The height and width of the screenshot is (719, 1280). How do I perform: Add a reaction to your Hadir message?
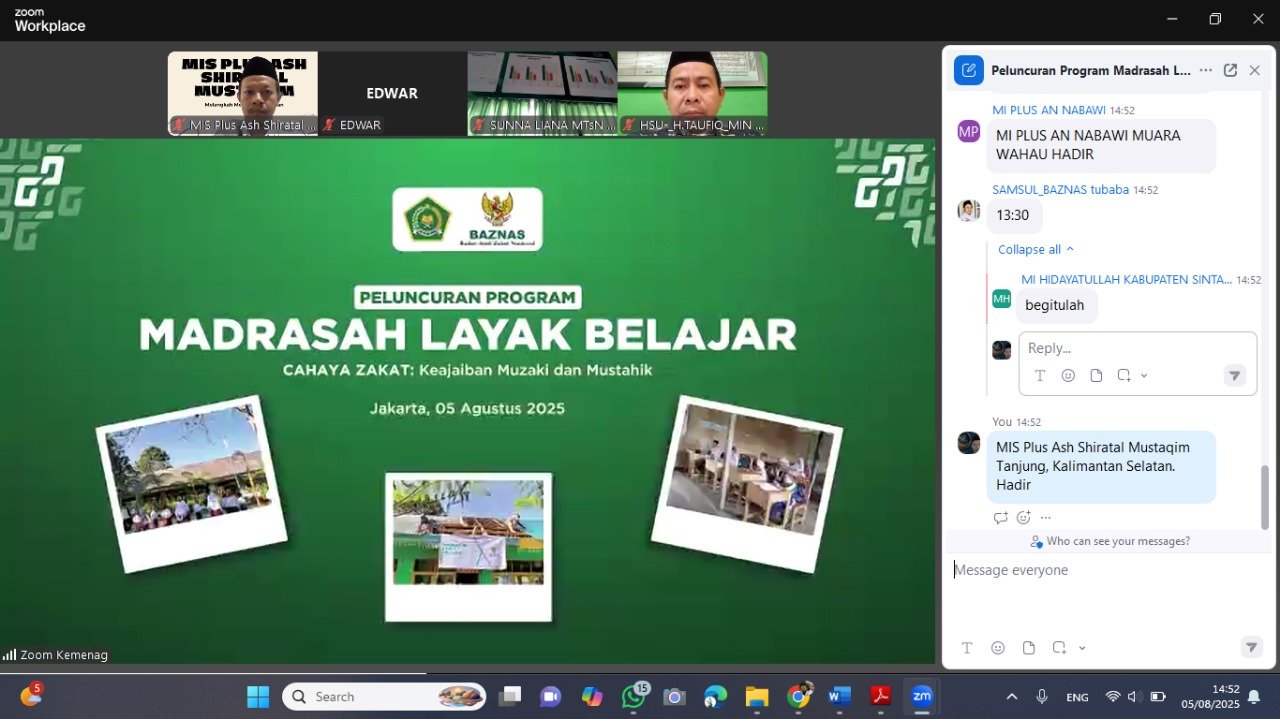click(1023, 518)
